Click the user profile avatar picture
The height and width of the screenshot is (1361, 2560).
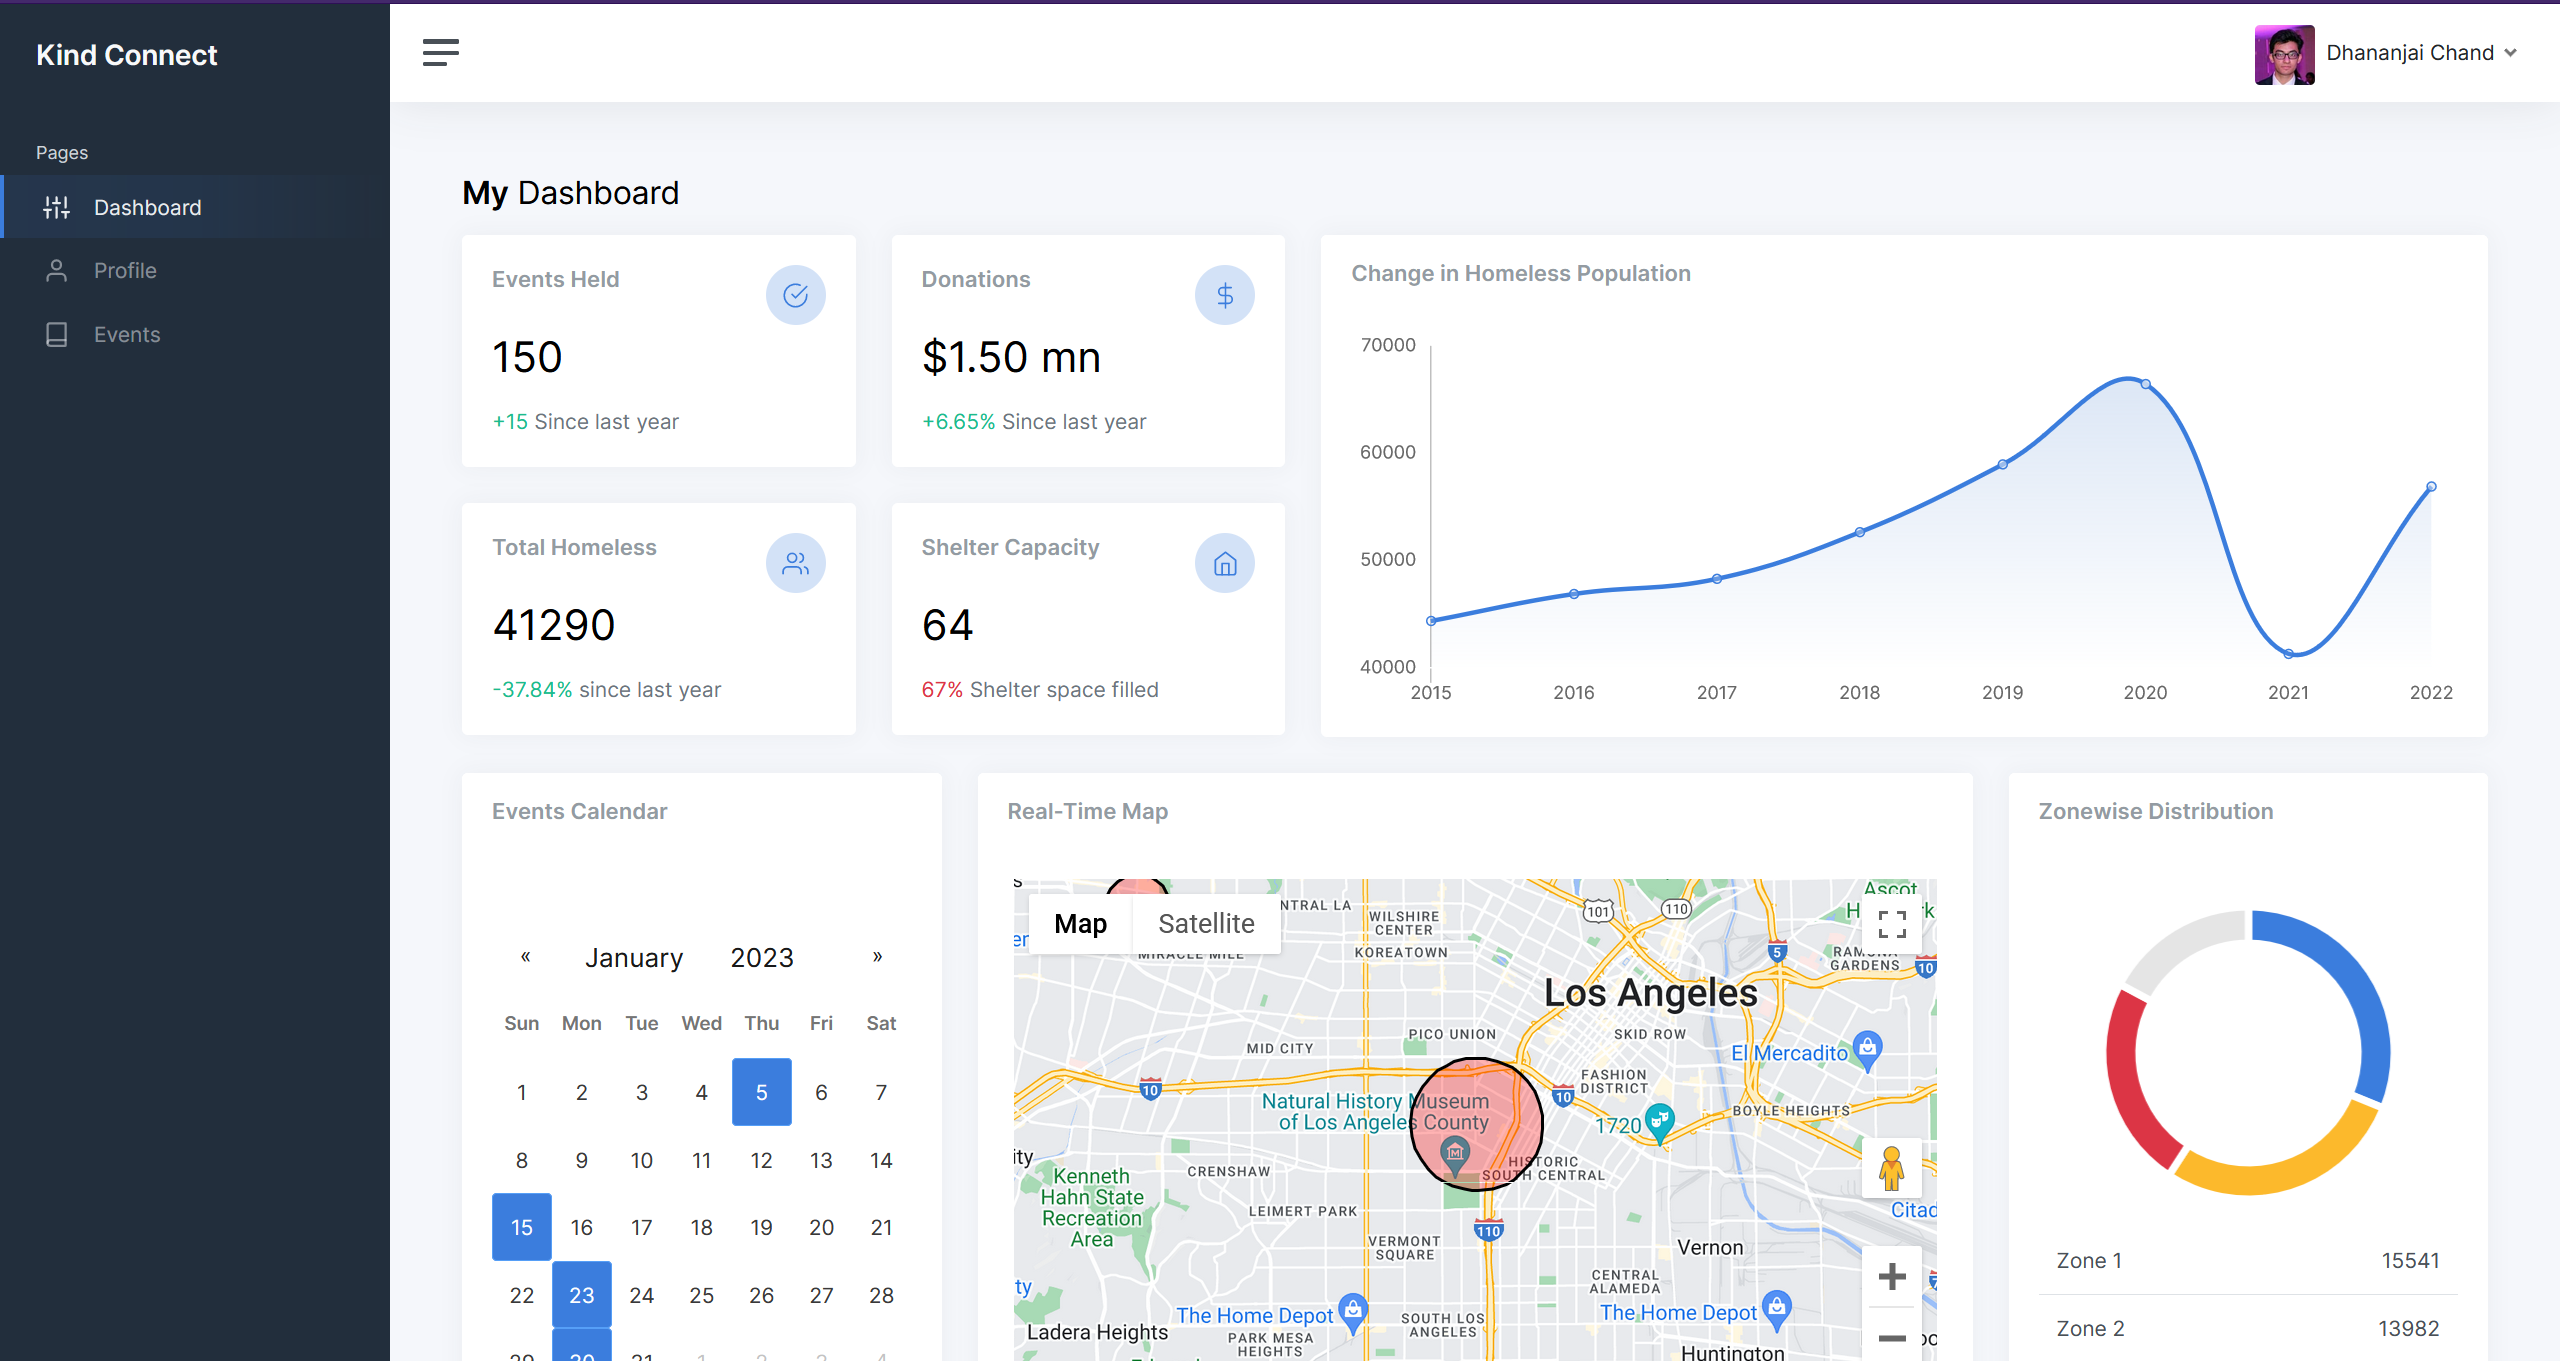[2284, 54]
